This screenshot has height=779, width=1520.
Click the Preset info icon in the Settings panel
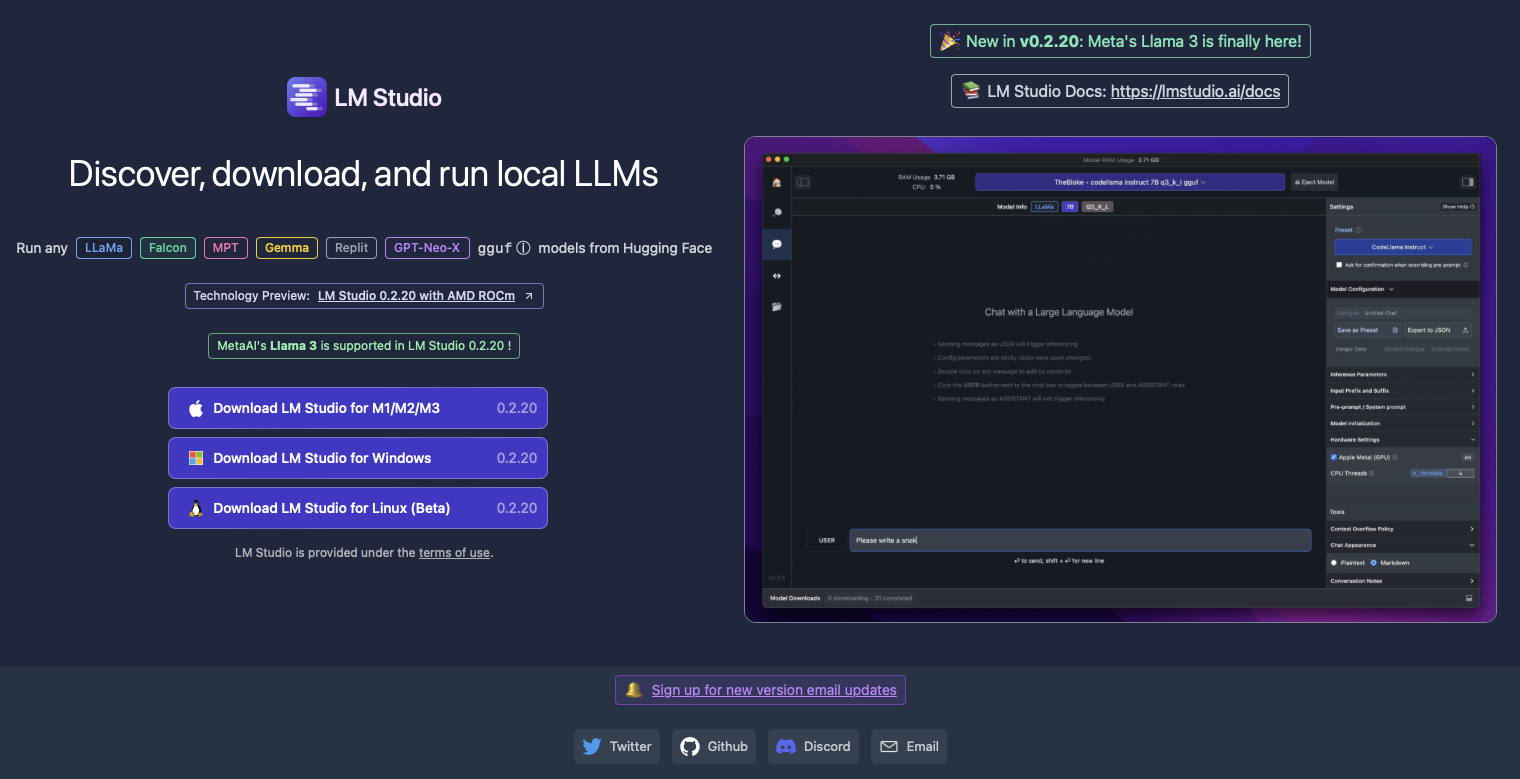coord(1358,230)
